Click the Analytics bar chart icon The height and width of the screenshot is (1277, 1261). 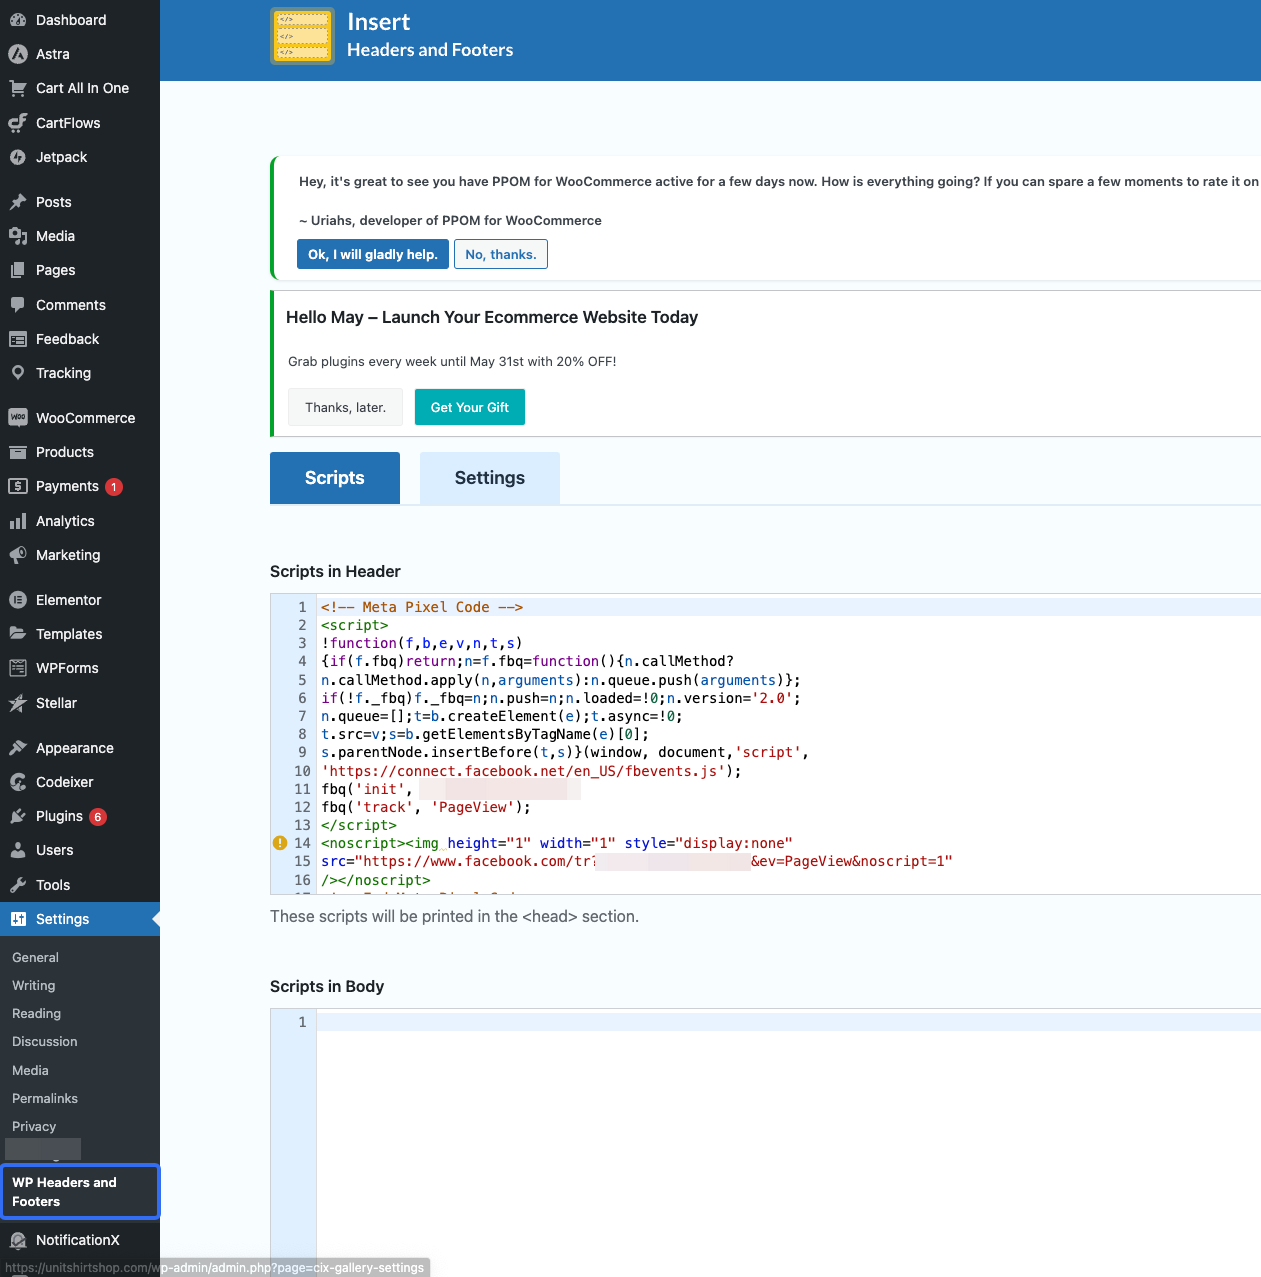pyautogui.click(x=18, y=521)
